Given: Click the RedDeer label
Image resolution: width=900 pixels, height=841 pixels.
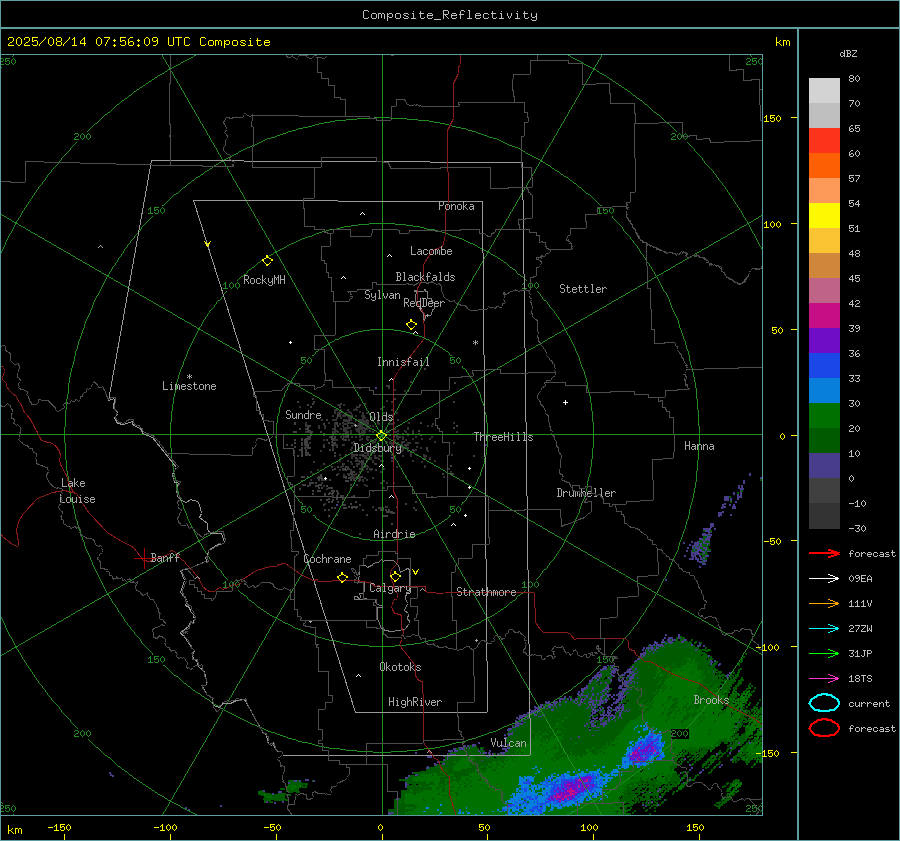Looking at the screenshot, I should pos(424,303).
